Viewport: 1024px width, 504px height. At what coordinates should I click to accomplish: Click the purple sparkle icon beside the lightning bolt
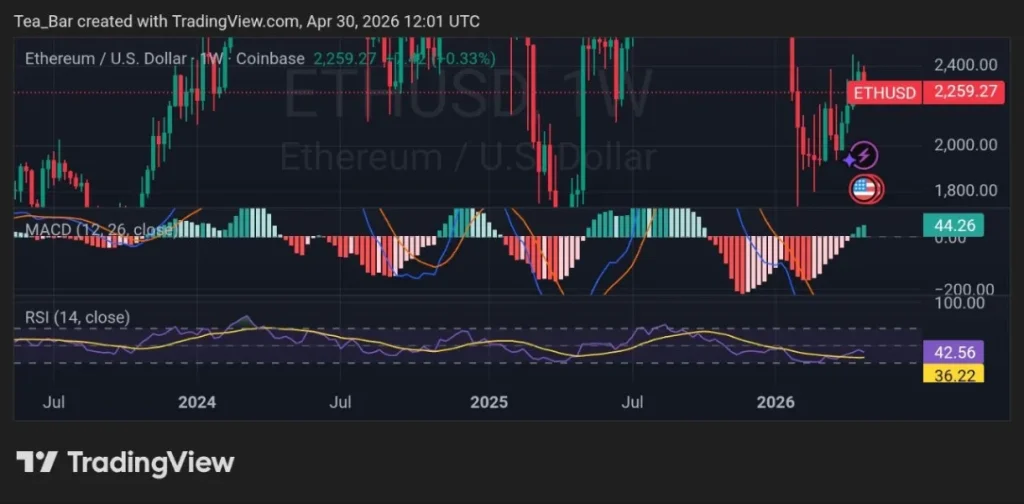pos(849,159)
